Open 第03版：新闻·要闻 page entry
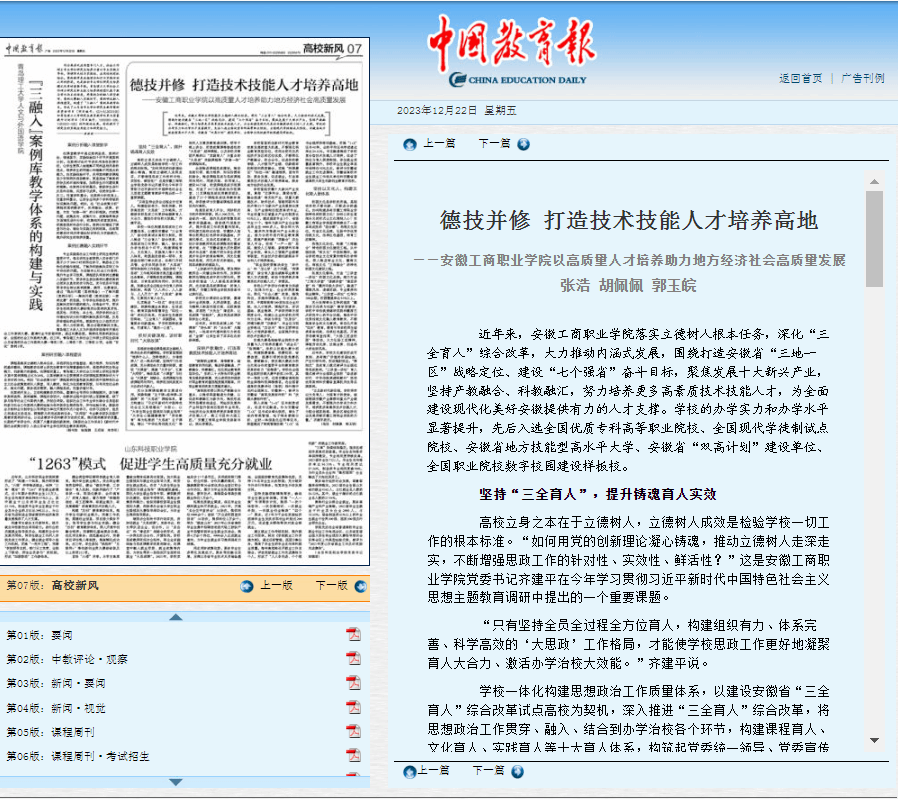This screenshot has width=898, height=799. pos(56,683)
